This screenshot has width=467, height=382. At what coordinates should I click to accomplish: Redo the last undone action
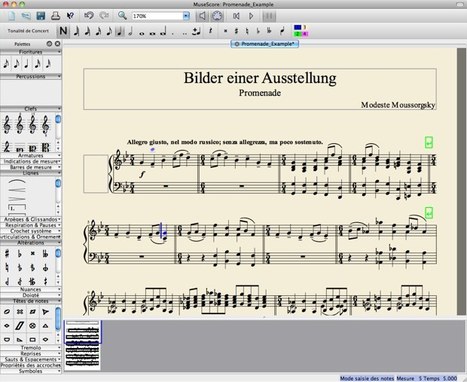point(104,16)
